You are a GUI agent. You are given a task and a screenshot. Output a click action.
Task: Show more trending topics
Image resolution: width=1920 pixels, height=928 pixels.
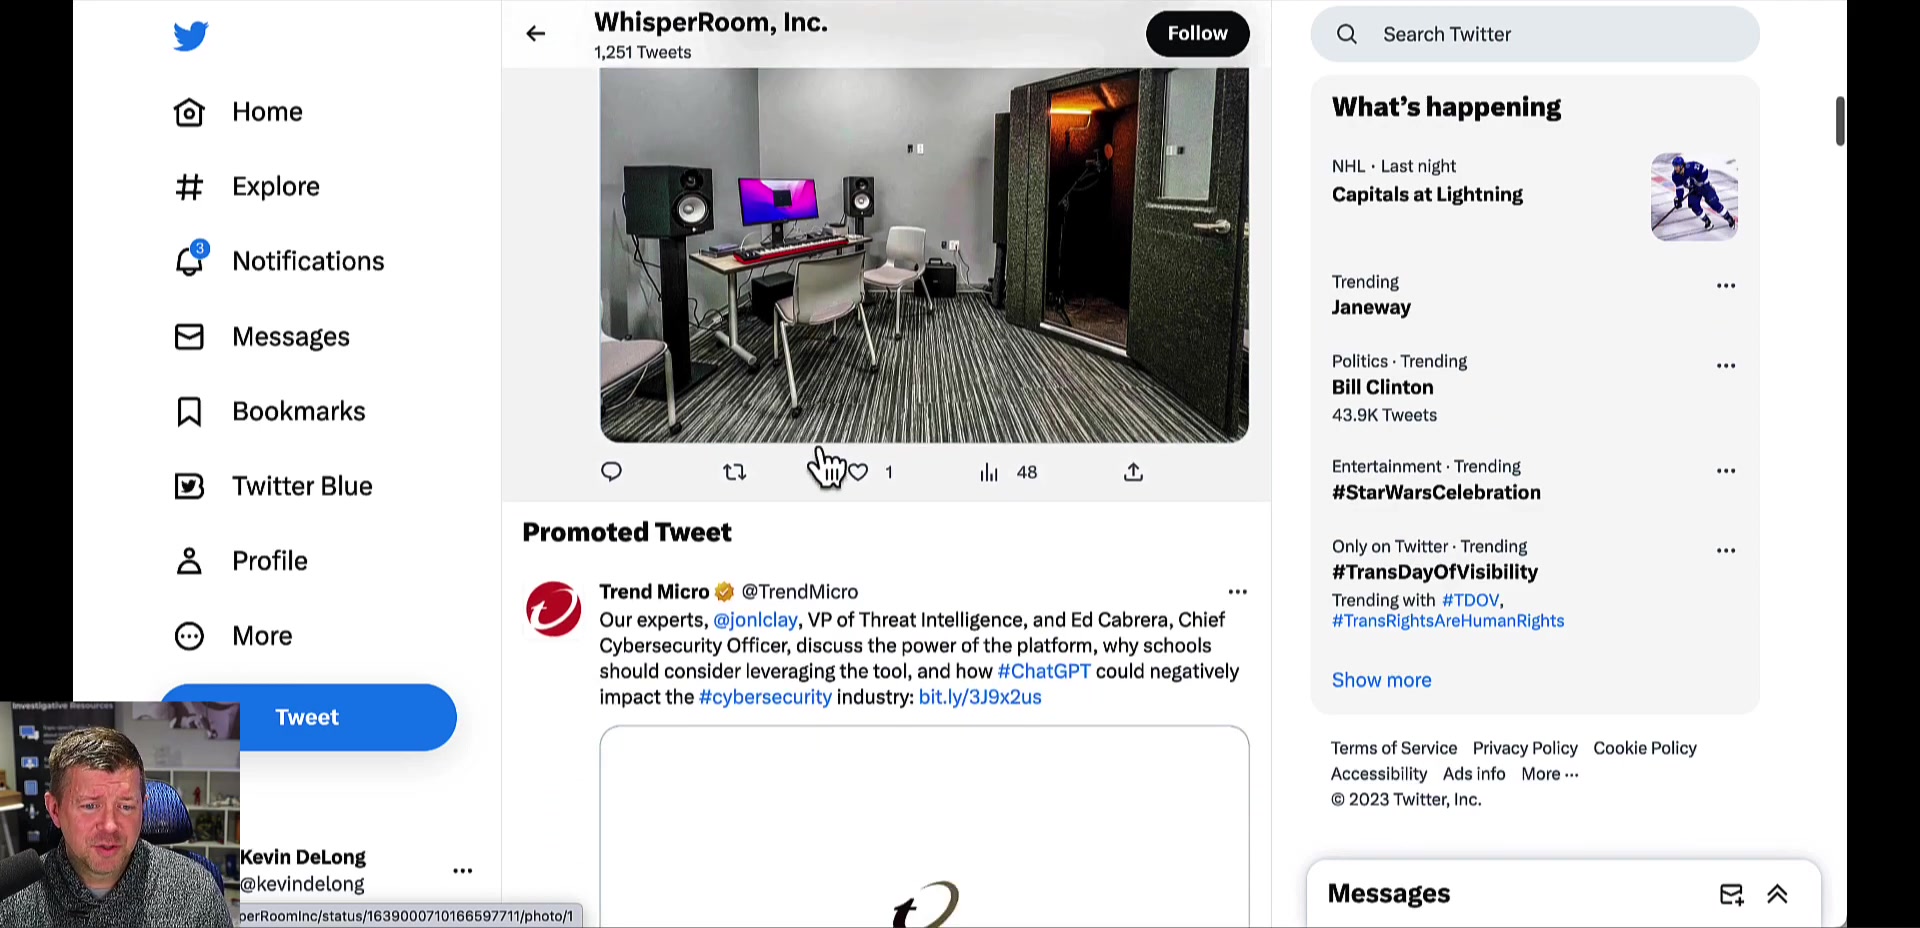tap(1381, 680)
